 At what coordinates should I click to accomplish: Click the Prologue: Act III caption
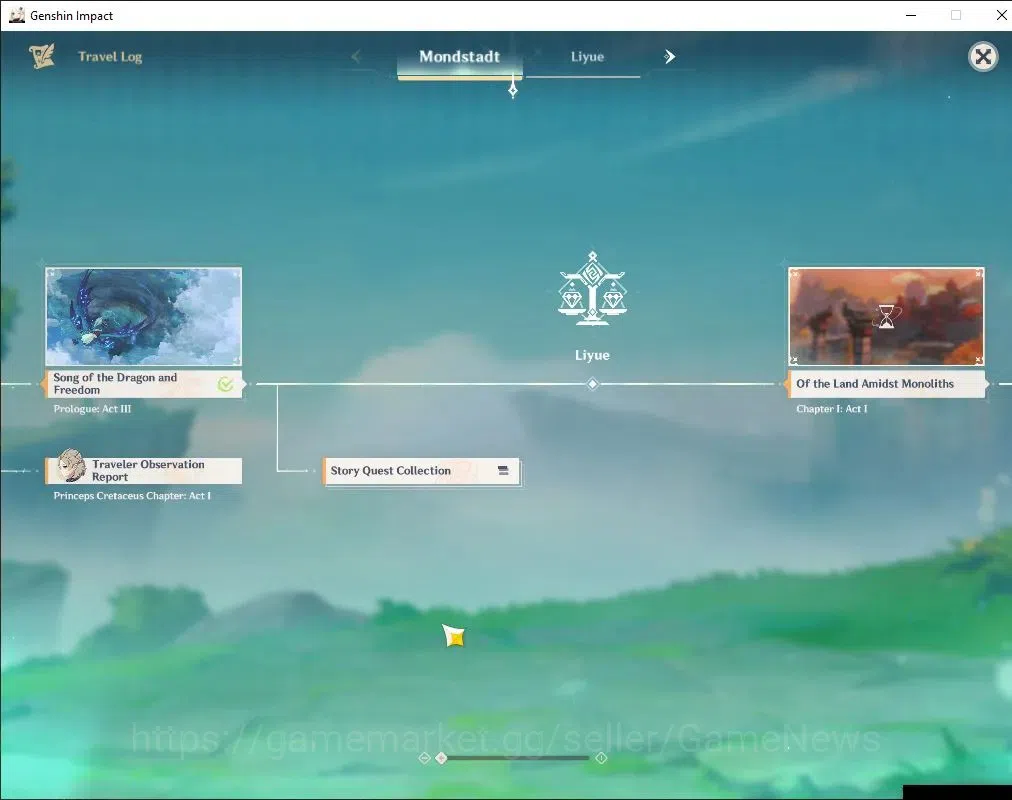pos(92,408)
